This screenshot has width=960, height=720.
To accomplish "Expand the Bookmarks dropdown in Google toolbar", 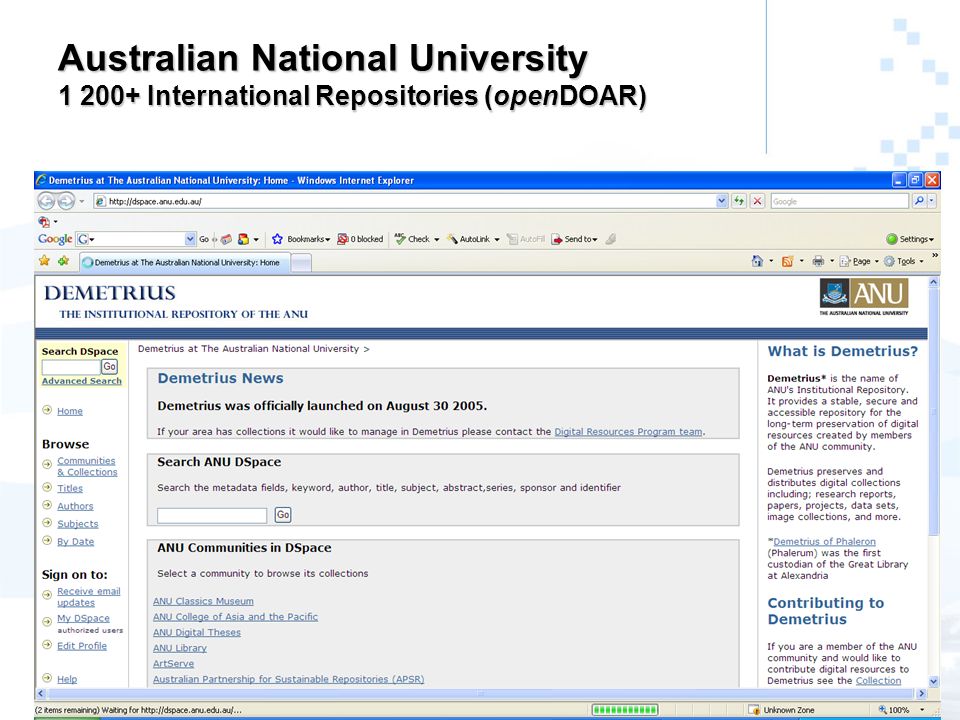I will coord(328,239).
